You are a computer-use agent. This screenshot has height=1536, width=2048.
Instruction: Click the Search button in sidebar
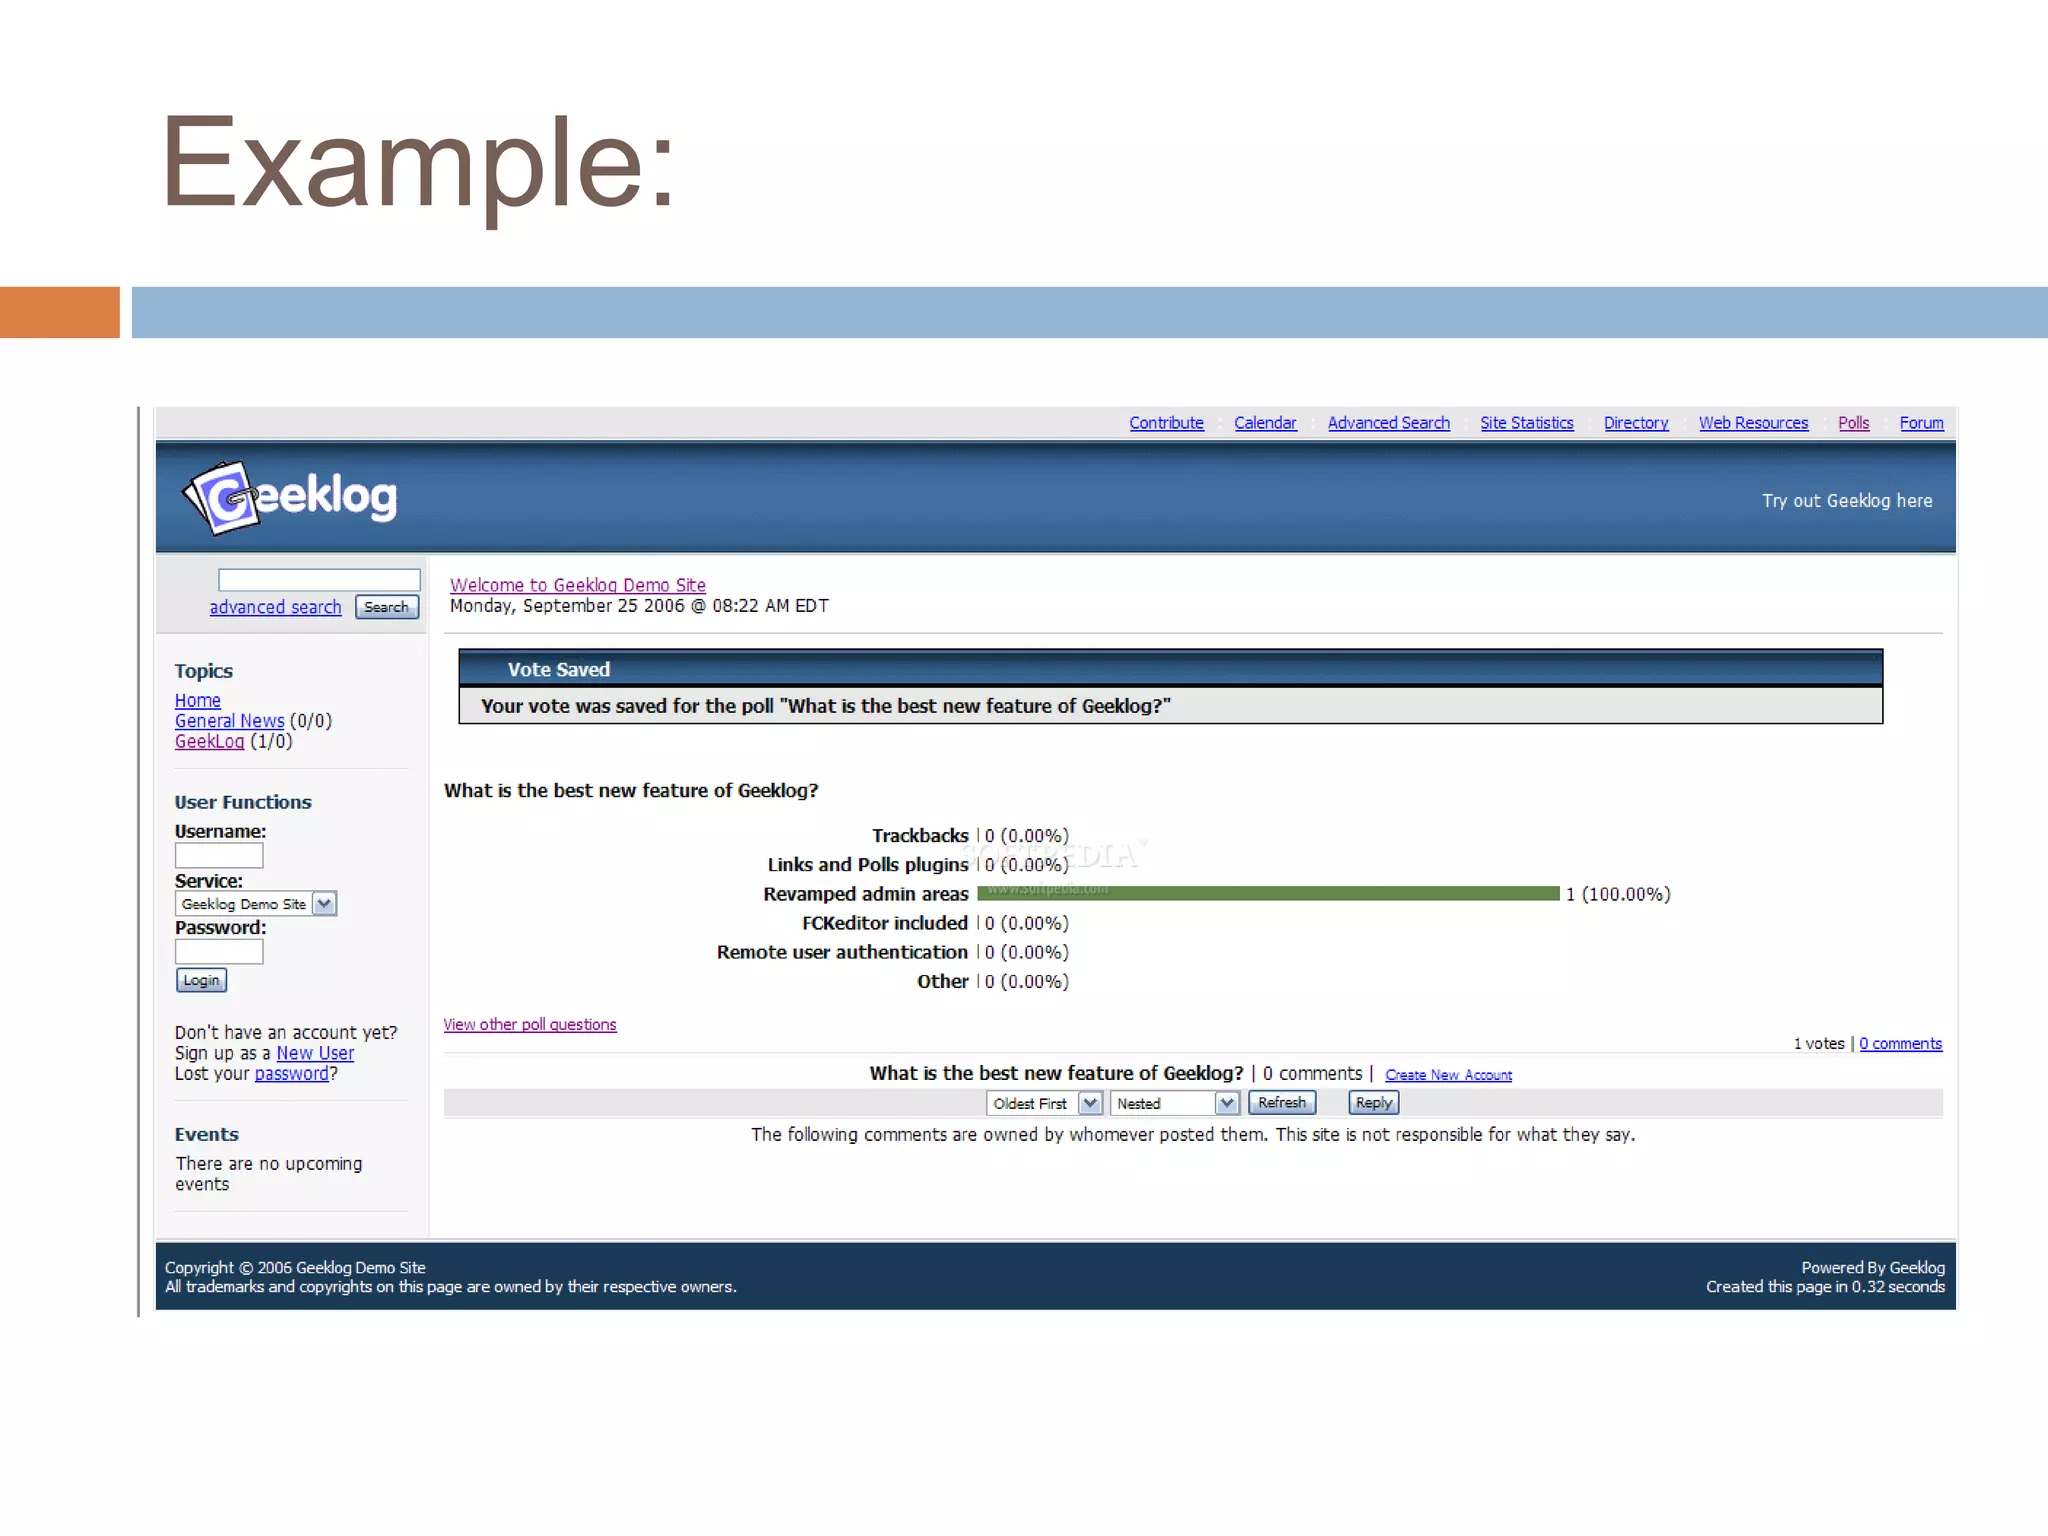[x=386, y=607]
